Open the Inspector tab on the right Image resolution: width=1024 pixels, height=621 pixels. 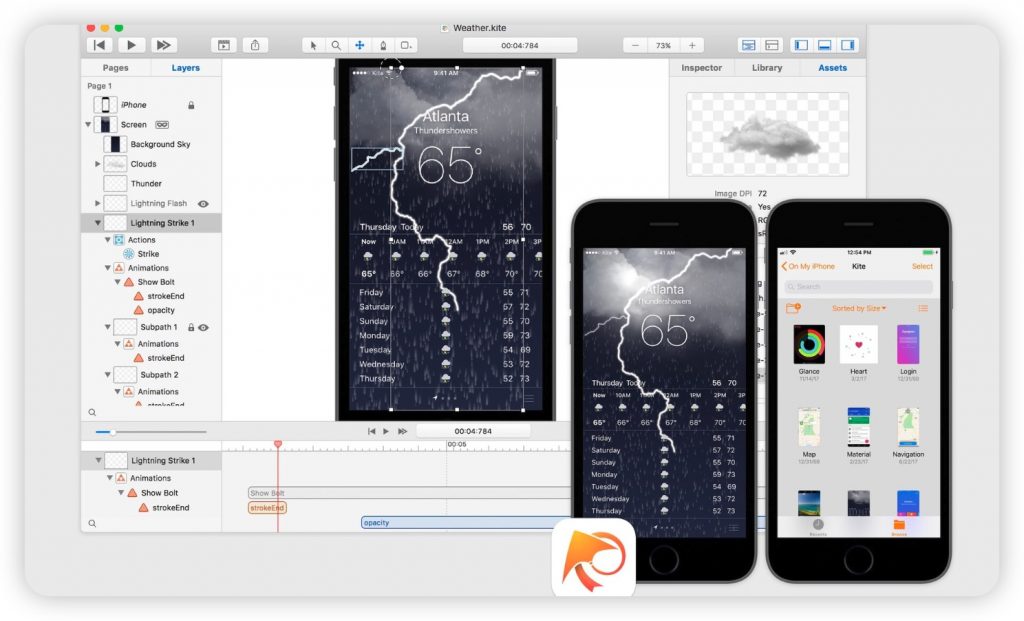(x=701, y=67)
